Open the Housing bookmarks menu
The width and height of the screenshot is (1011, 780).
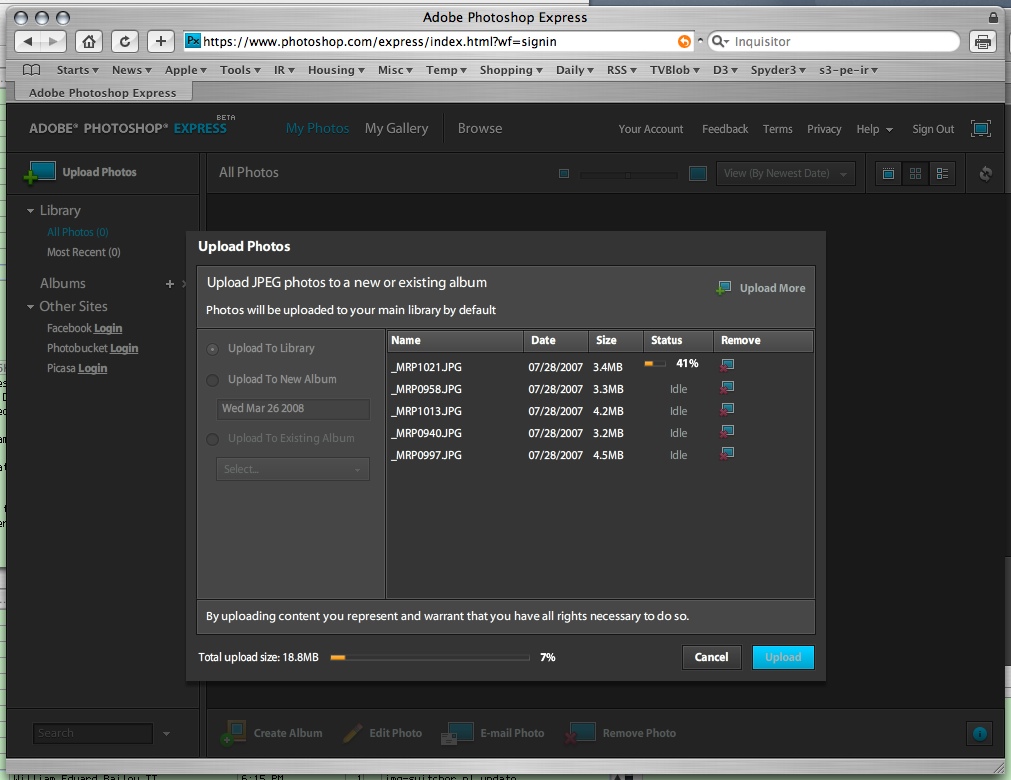(x=335, y=70)
